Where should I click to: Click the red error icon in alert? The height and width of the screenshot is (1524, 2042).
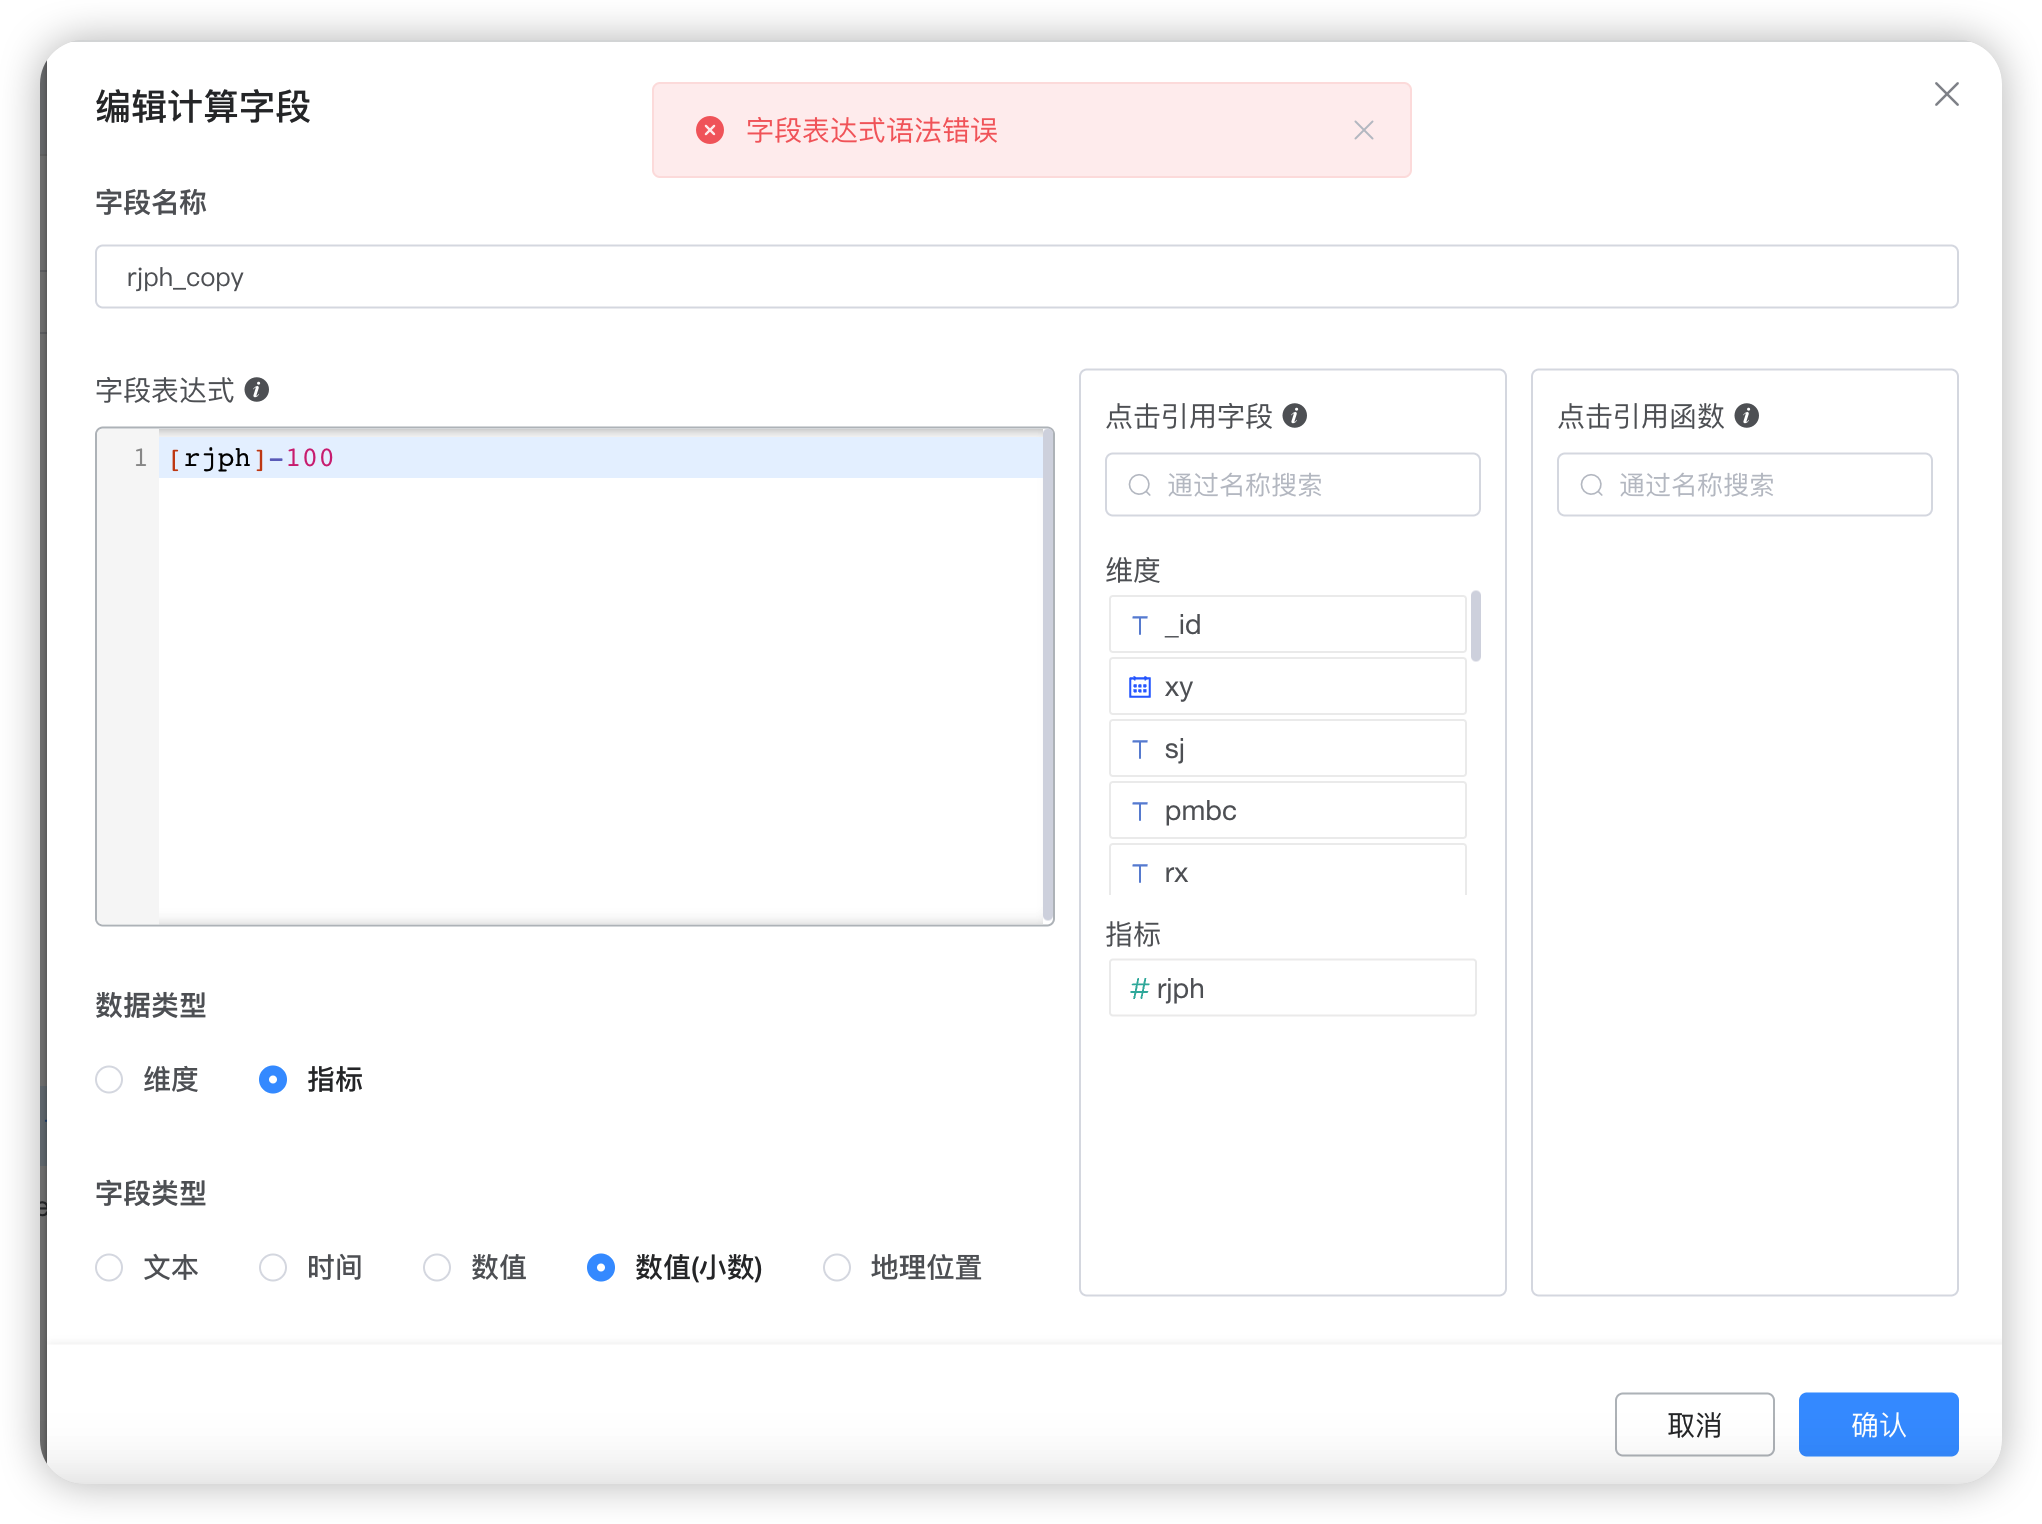pos(710,130)
